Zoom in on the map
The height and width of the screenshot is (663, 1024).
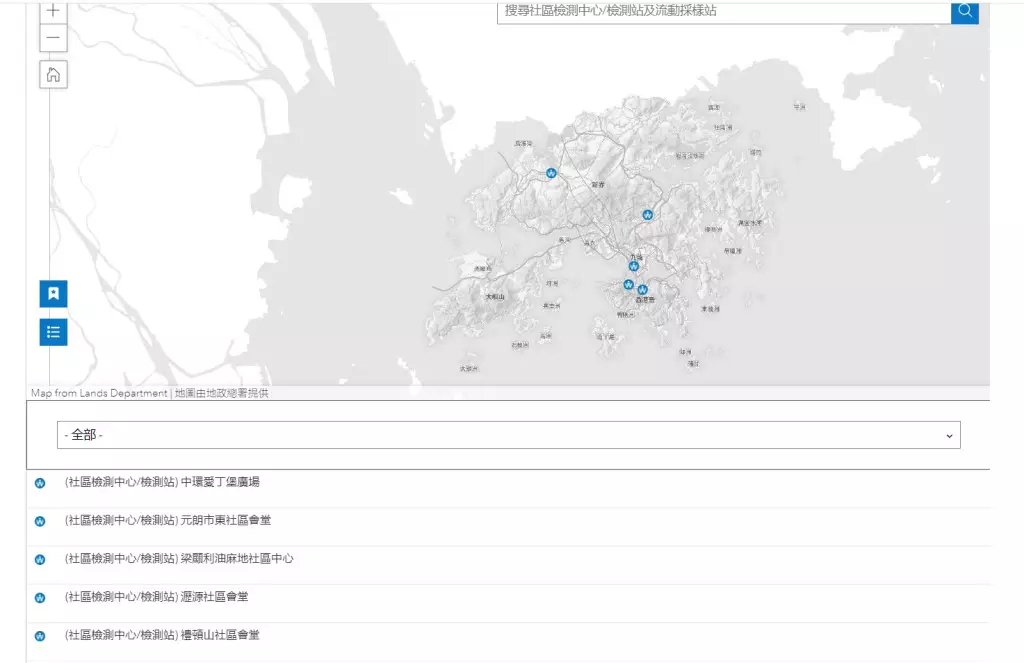(x=53, y=12)
